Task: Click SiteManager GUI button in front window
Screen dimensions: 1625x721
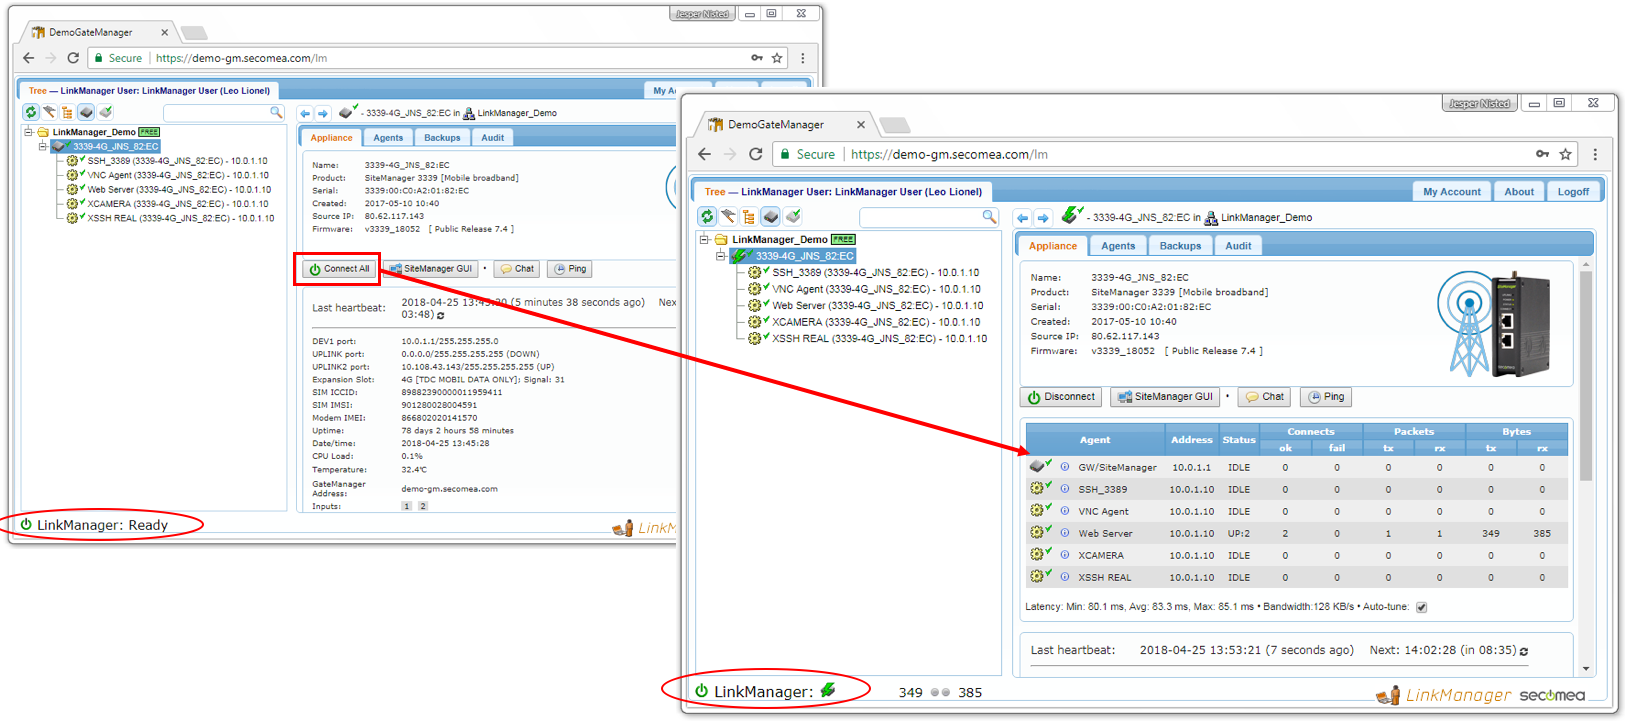Action: coord(1165,397)
